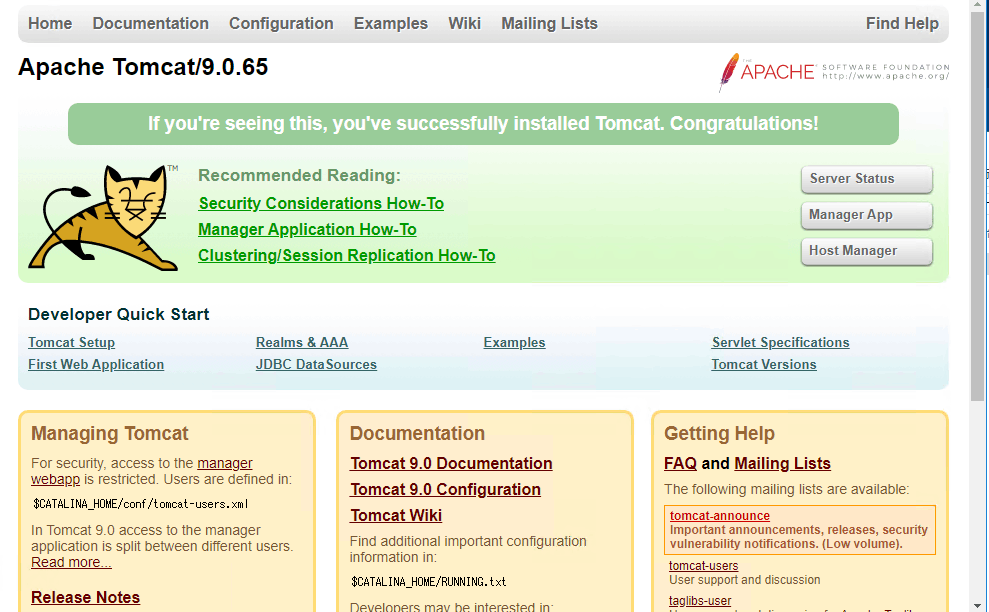Image resolution: width=989 pixels, height=612 pixels.
Task: Open the Servlet Specifications link
Action: point(780,342)
